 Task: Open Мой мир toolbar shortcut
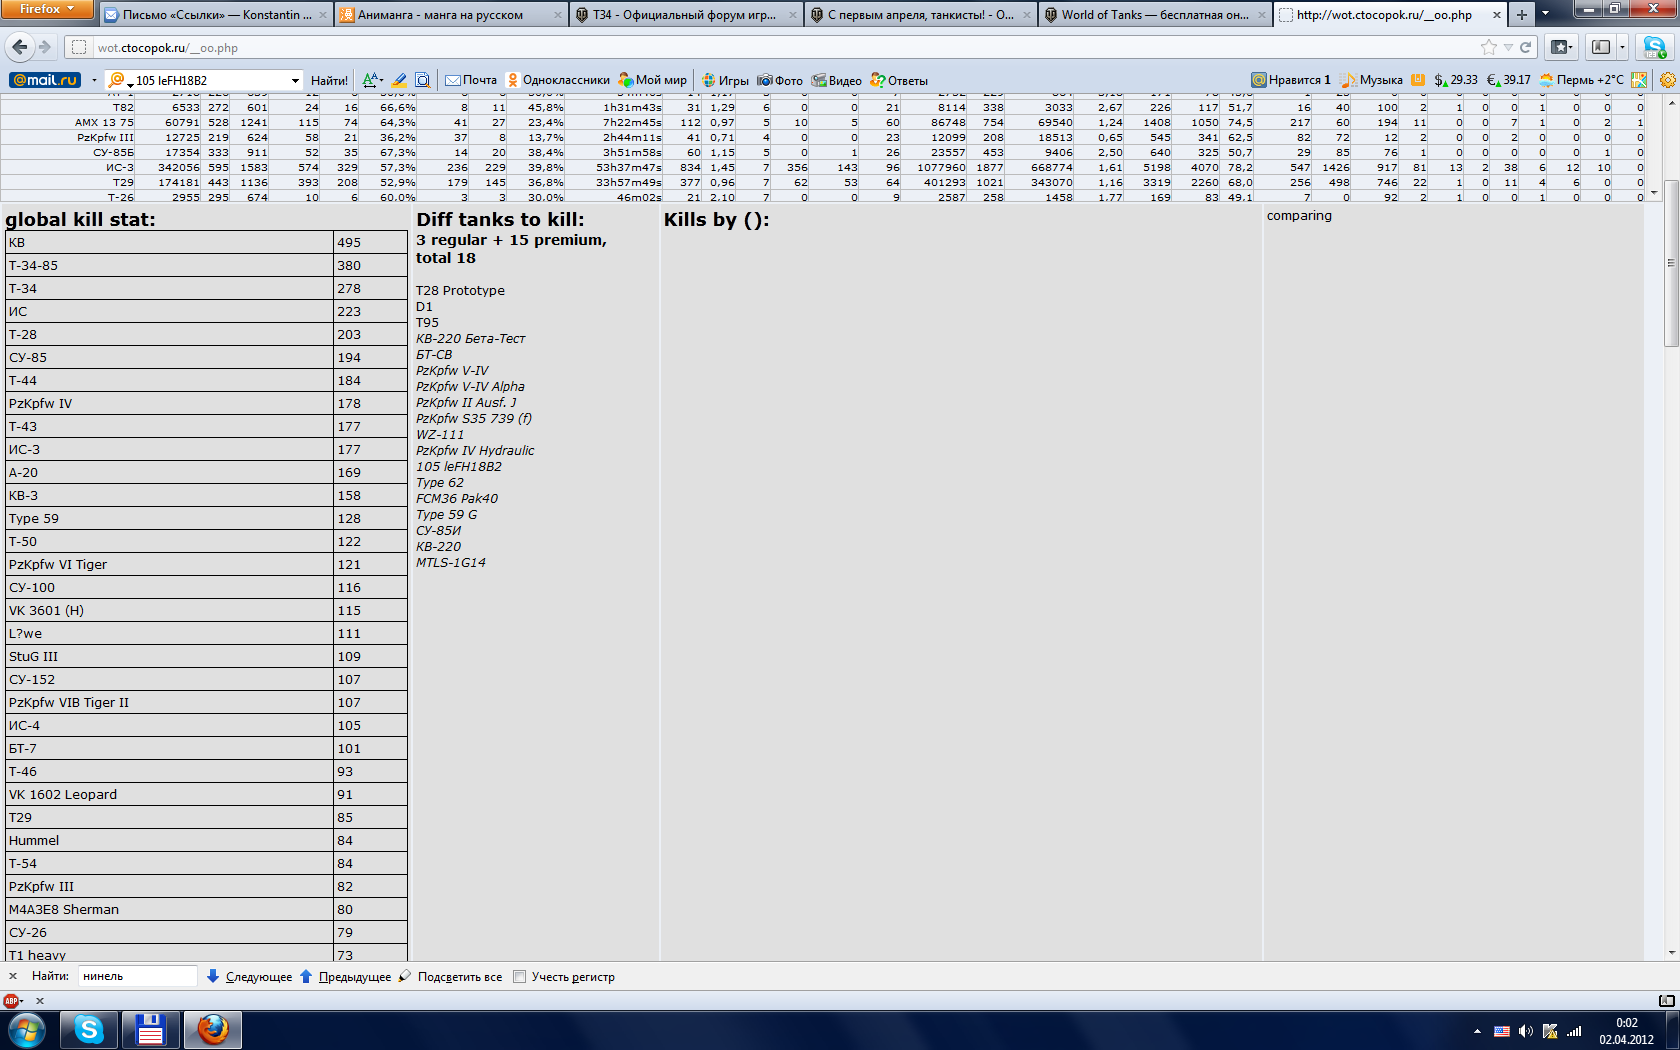(x=653, y=80)
